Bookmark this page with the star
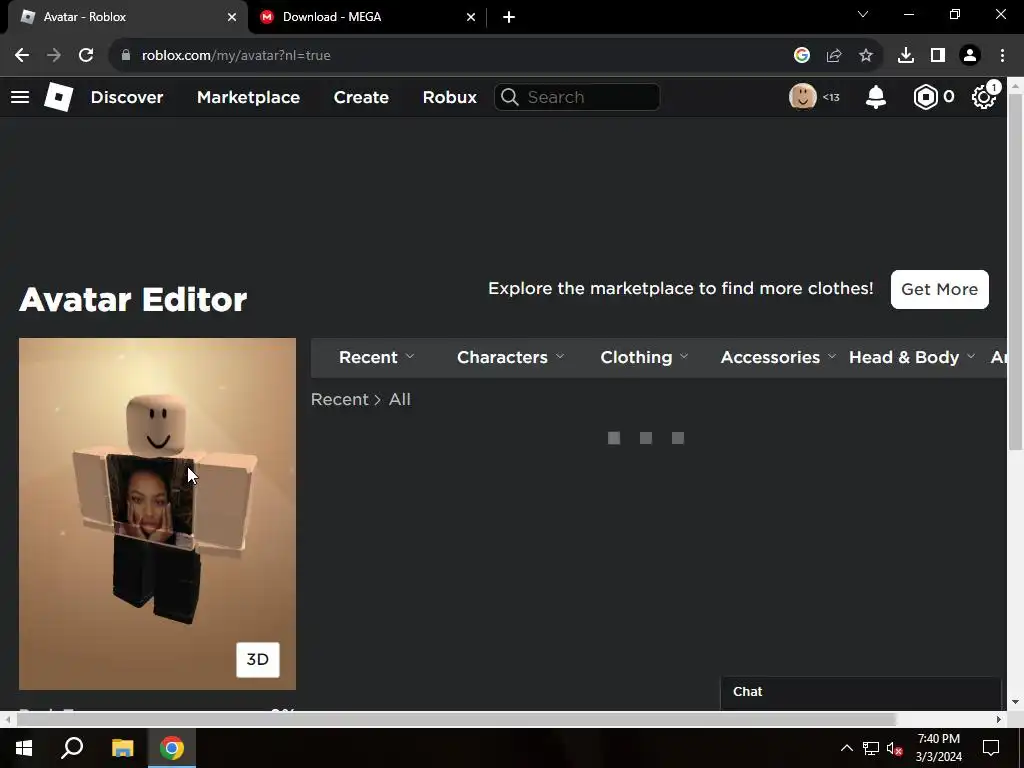Screen dimensions: 1024x768 866,56
